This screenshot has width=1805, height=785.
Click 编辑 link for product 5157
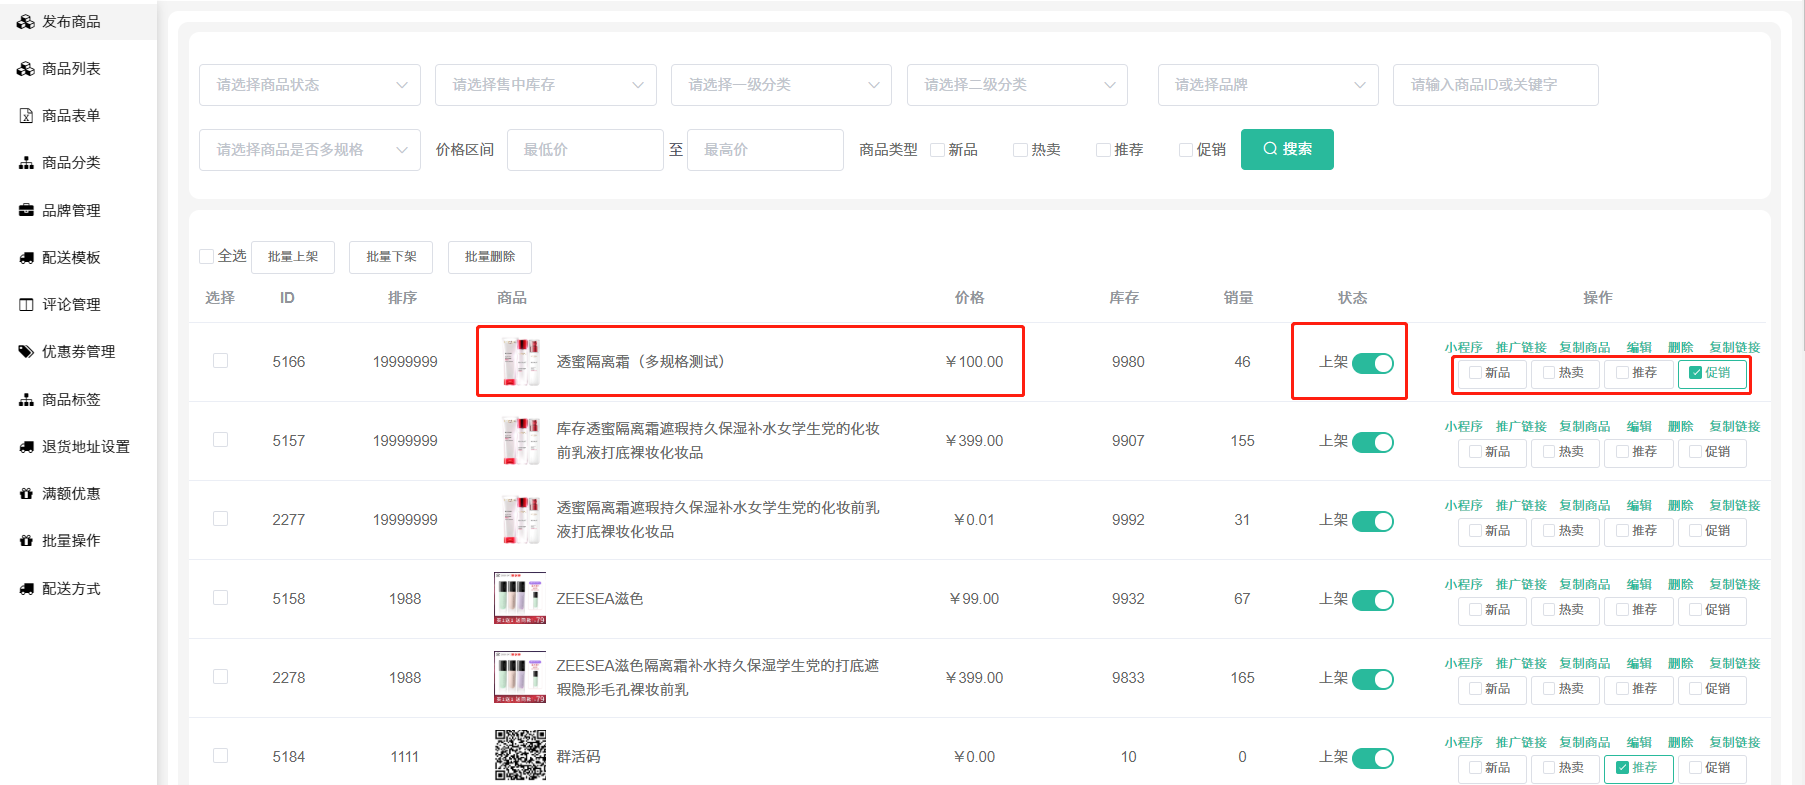click(1639, 427)
